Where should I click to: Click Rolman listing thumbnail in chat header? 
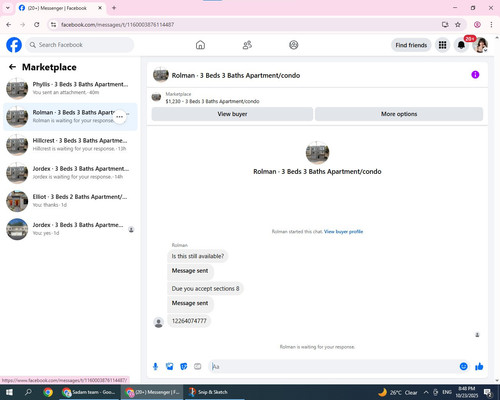[x=161, y=75]
